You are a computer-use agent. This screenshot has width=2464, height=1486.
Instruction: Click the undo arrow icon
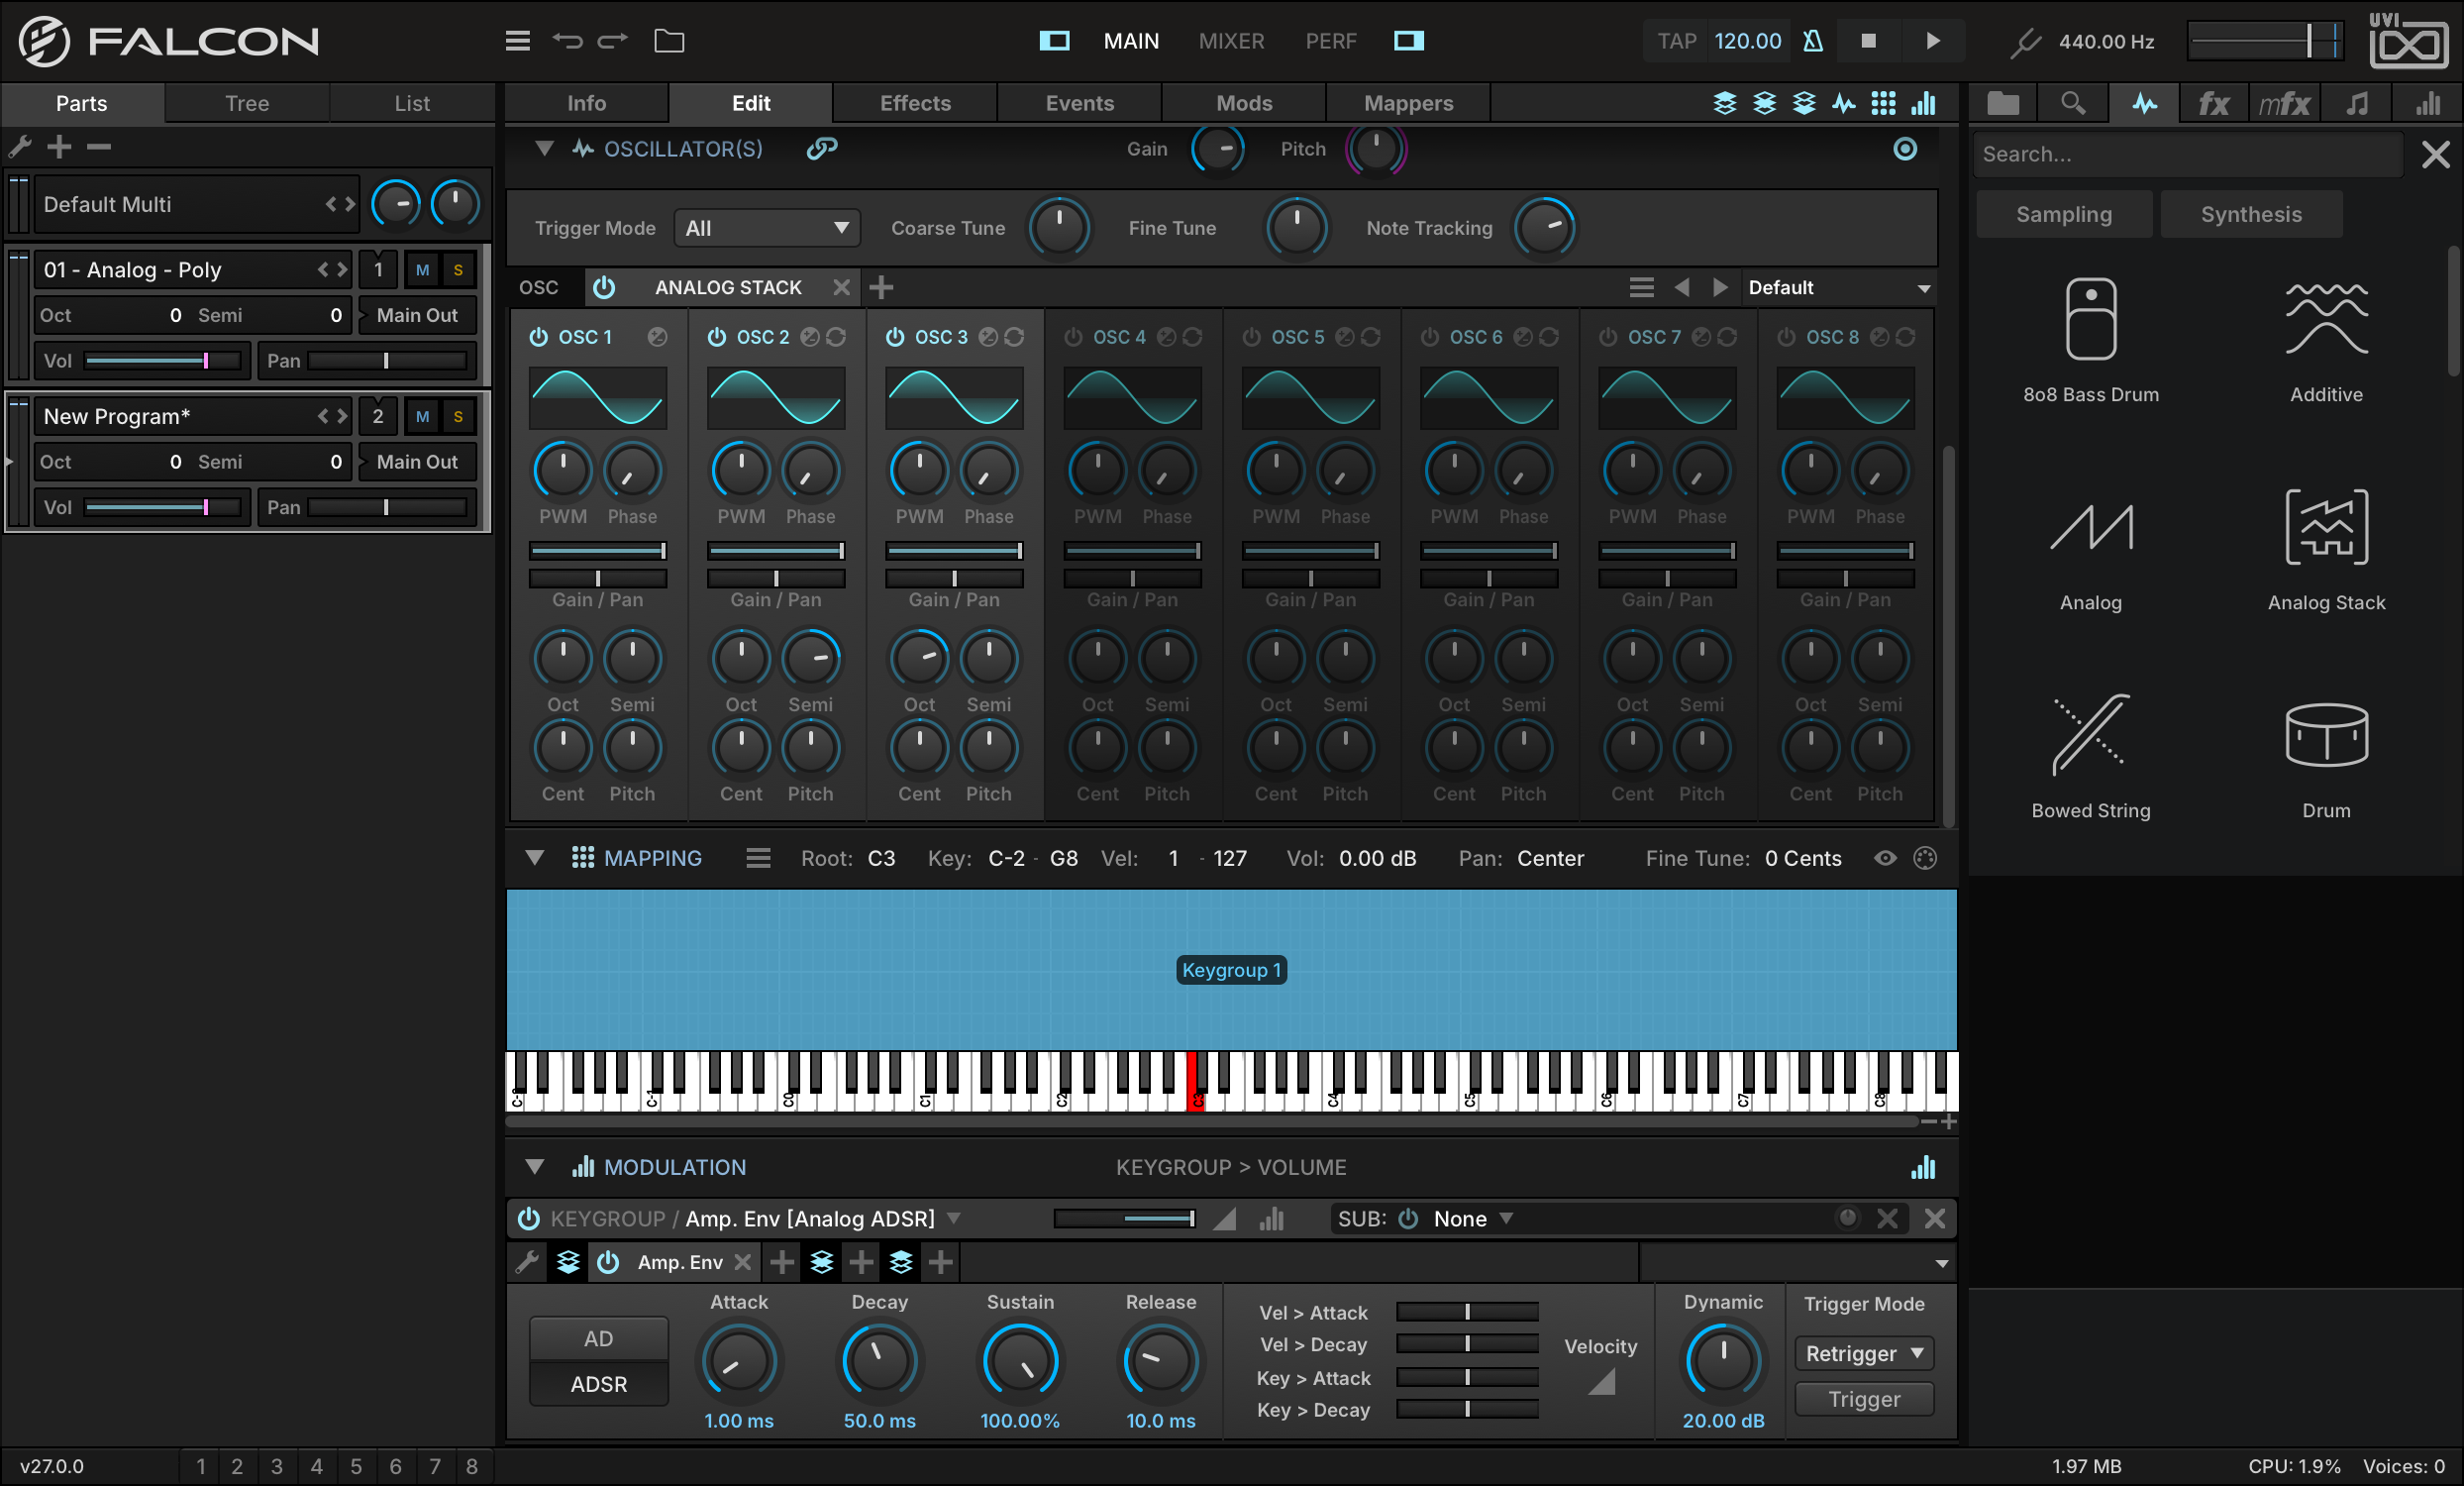568,41
